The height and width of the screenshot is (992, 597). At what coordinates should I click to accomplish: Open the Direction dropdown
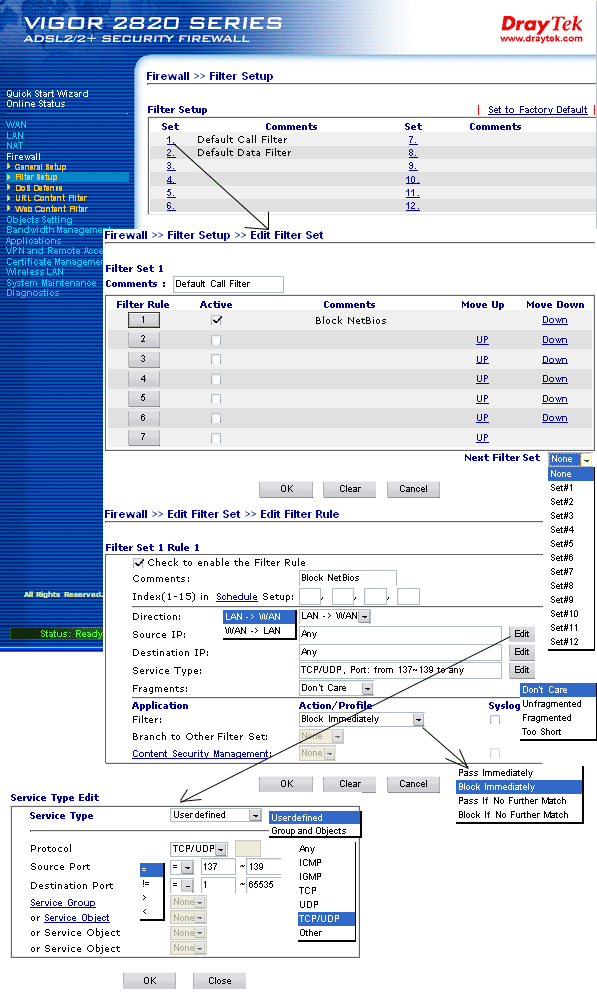point(335,616)
